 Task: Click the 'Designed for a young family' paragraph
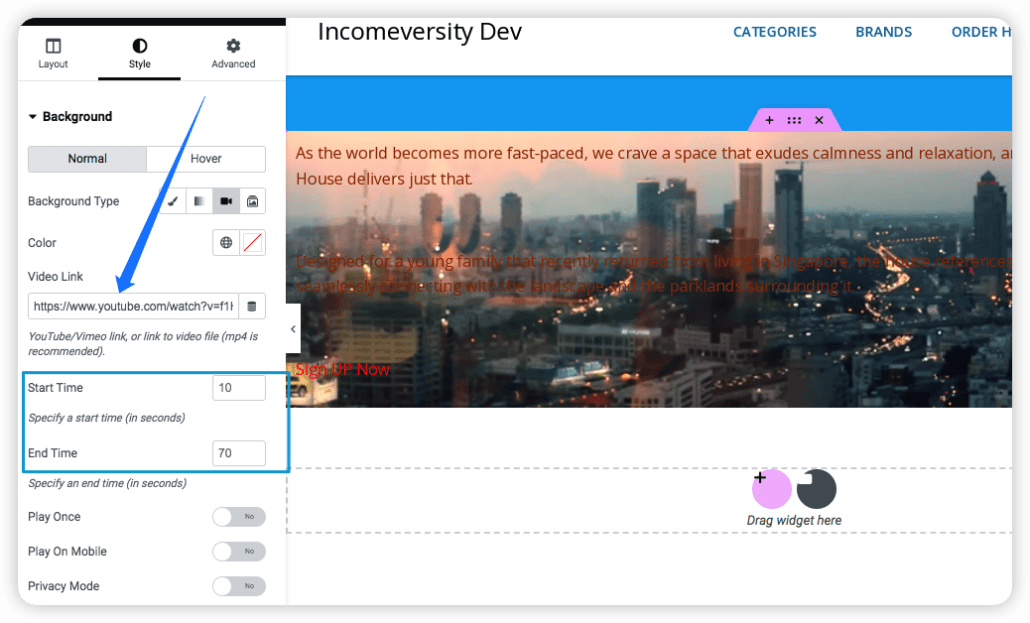654,273
